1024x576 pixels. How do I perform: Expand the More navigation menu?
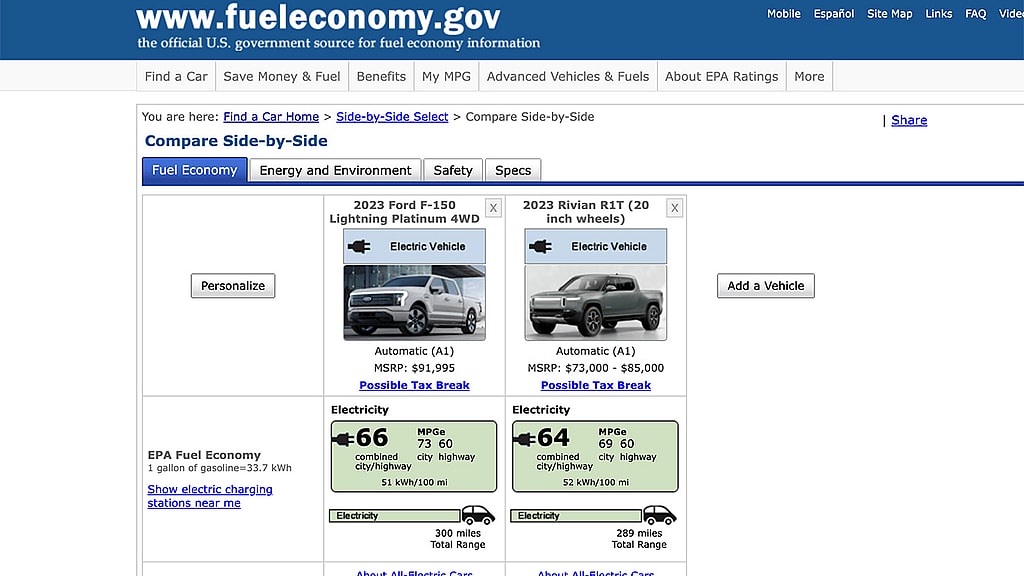pyautogui.click(x=809, y=76)
